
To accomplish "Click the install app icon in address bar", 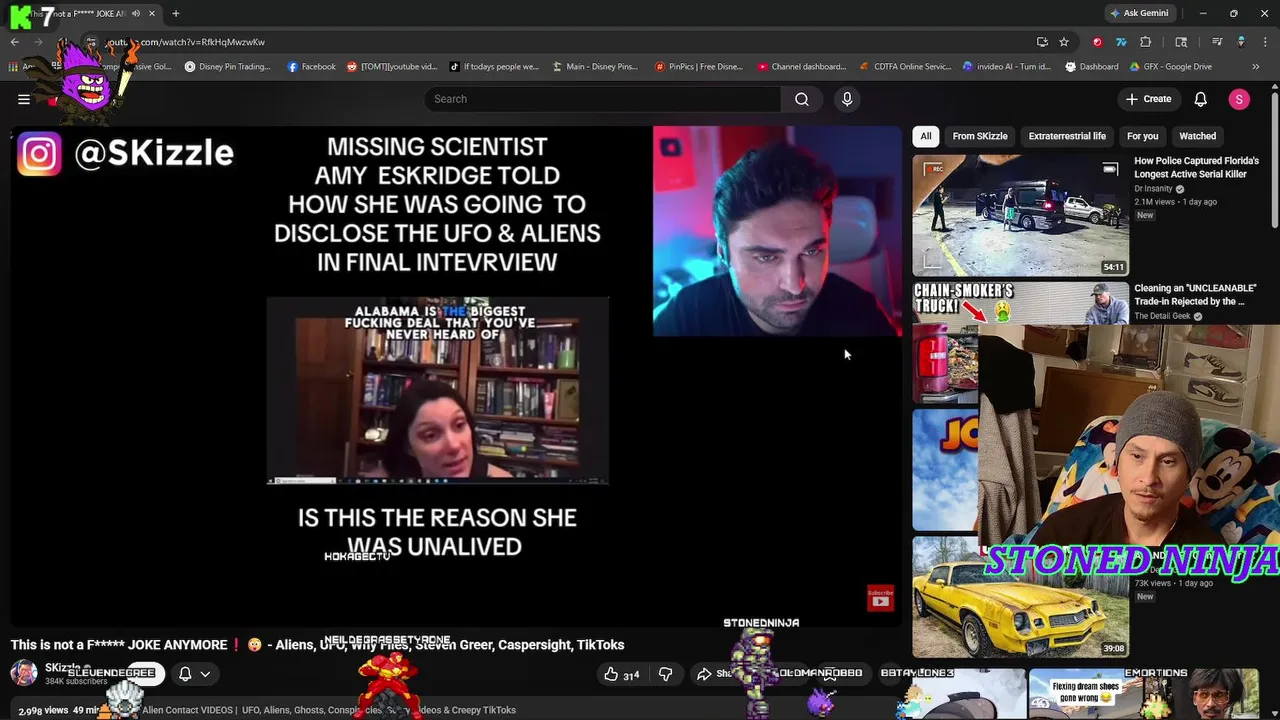I will 1042,42.
